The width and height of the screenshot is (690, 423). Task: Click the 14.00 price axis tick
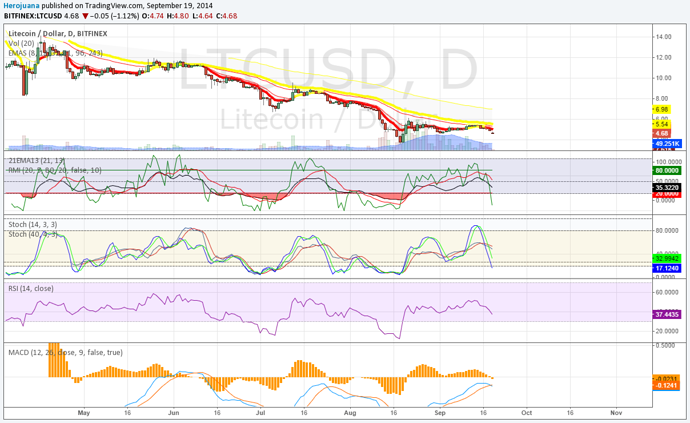[x=664, y=37]
